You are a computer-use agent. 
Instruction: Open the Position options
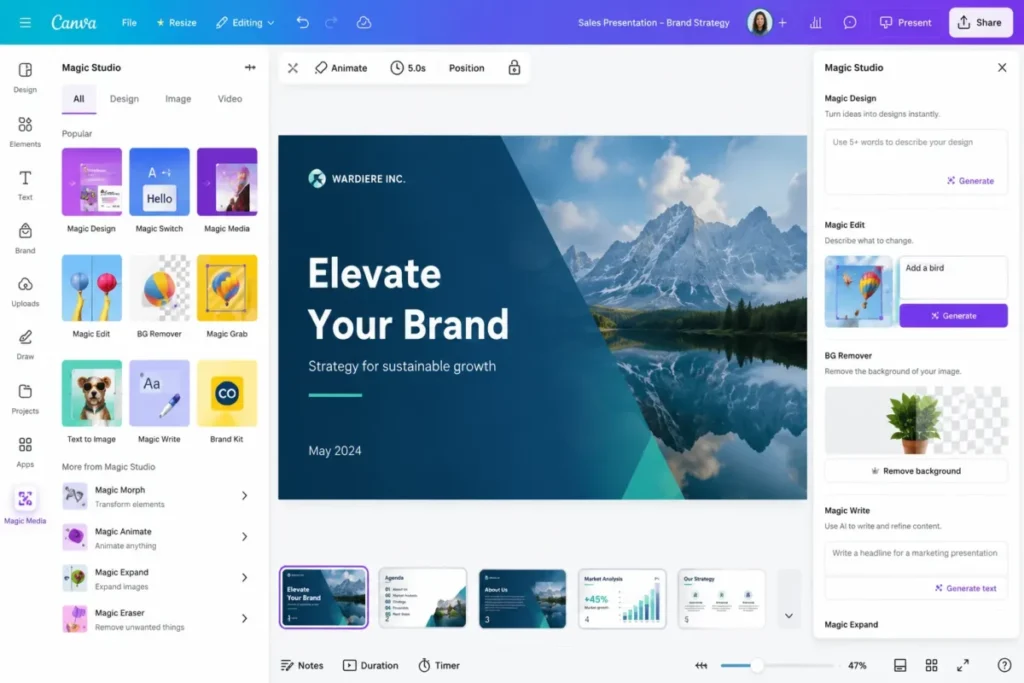coord(466,68)
